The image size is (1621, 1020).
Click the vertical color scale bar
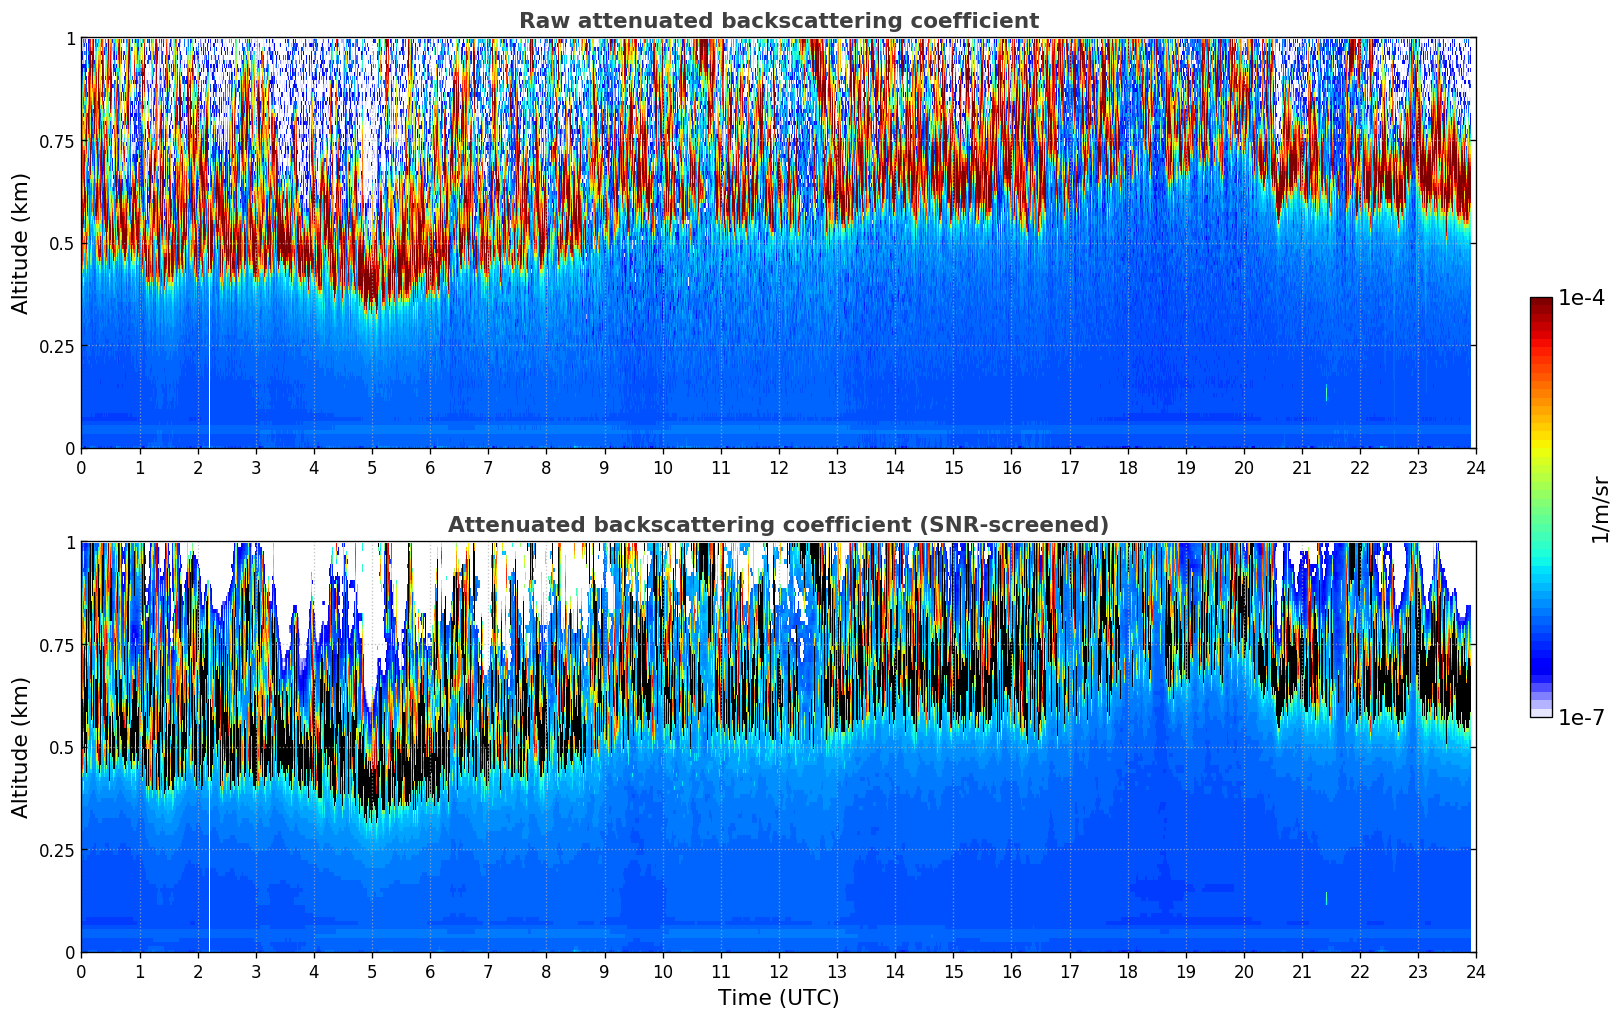[x=1540, y=507]
